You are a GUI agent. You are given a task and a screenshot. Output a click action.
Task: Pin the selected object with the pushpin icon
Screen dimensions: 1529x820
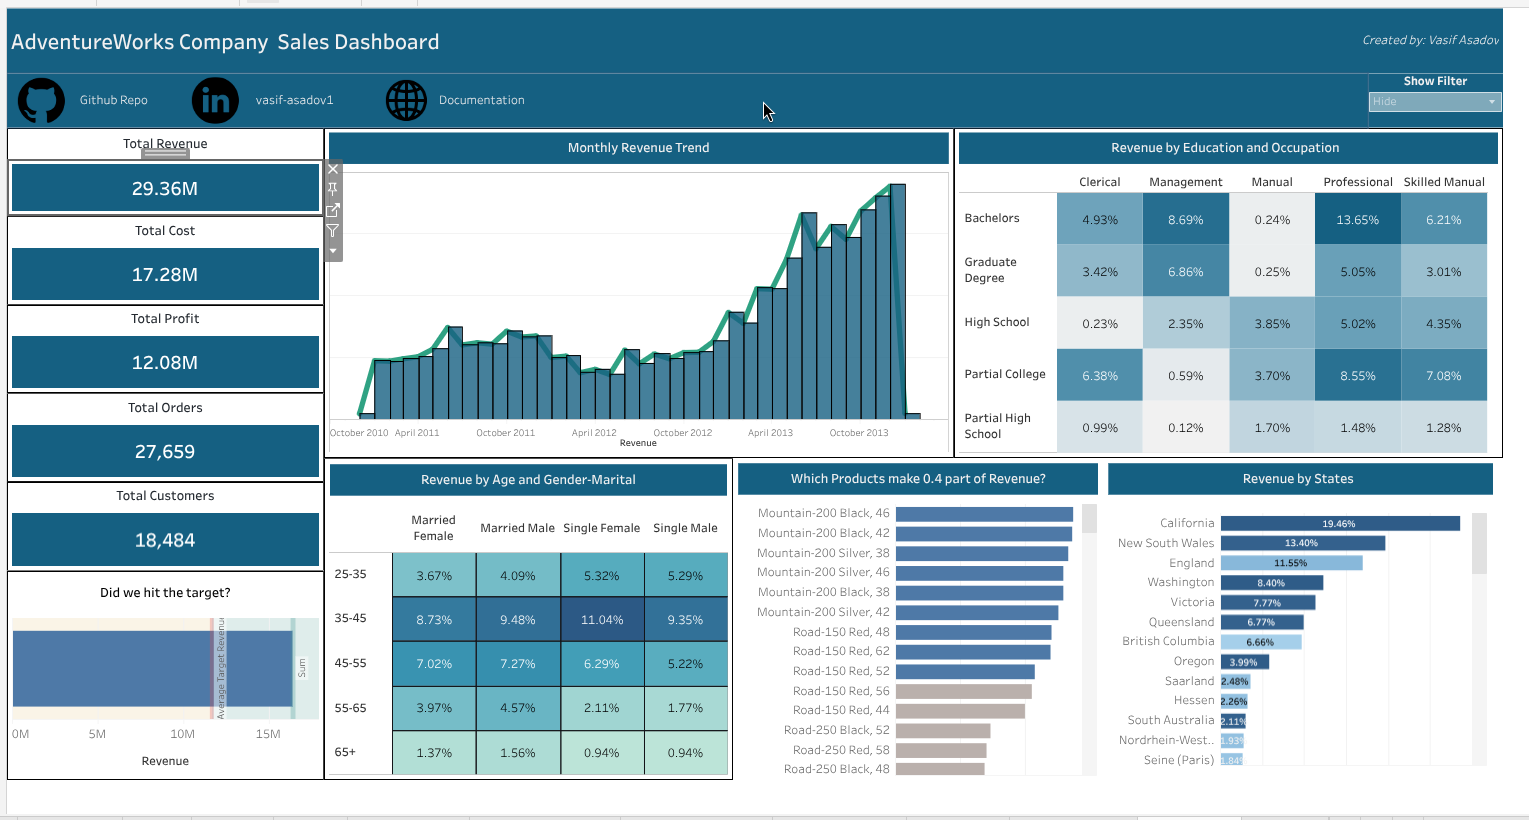334,189
